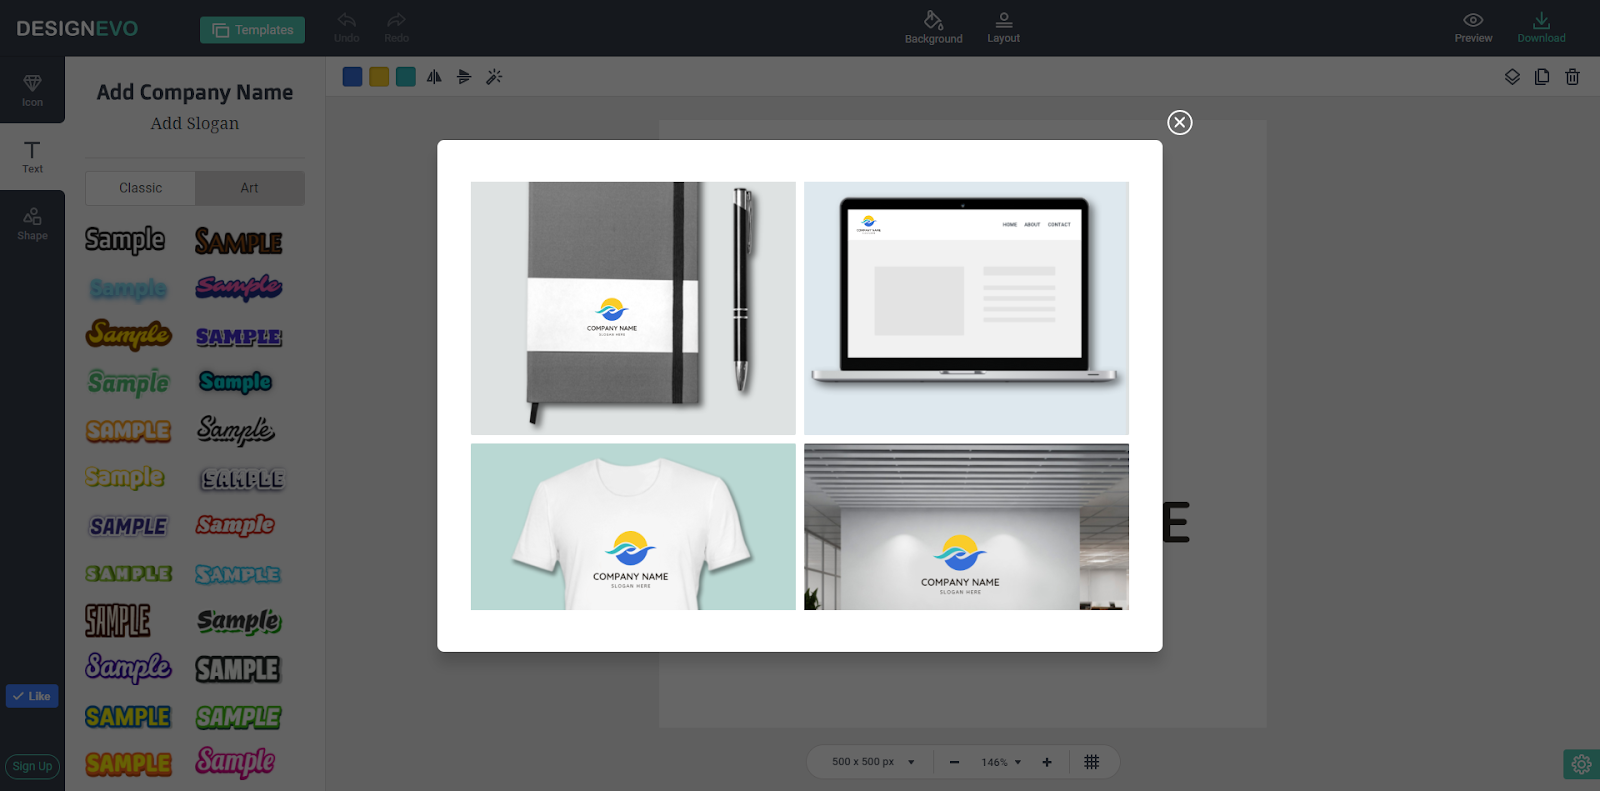
Task: Click the DesignEvo logo
Action: (x=77, y=29)
